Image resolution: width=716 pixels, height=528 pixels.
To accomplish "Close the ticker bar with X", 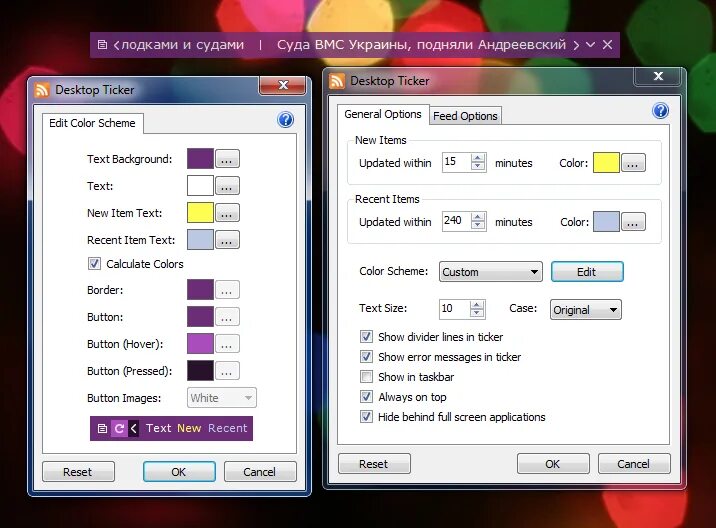I will tap(607, 45).
